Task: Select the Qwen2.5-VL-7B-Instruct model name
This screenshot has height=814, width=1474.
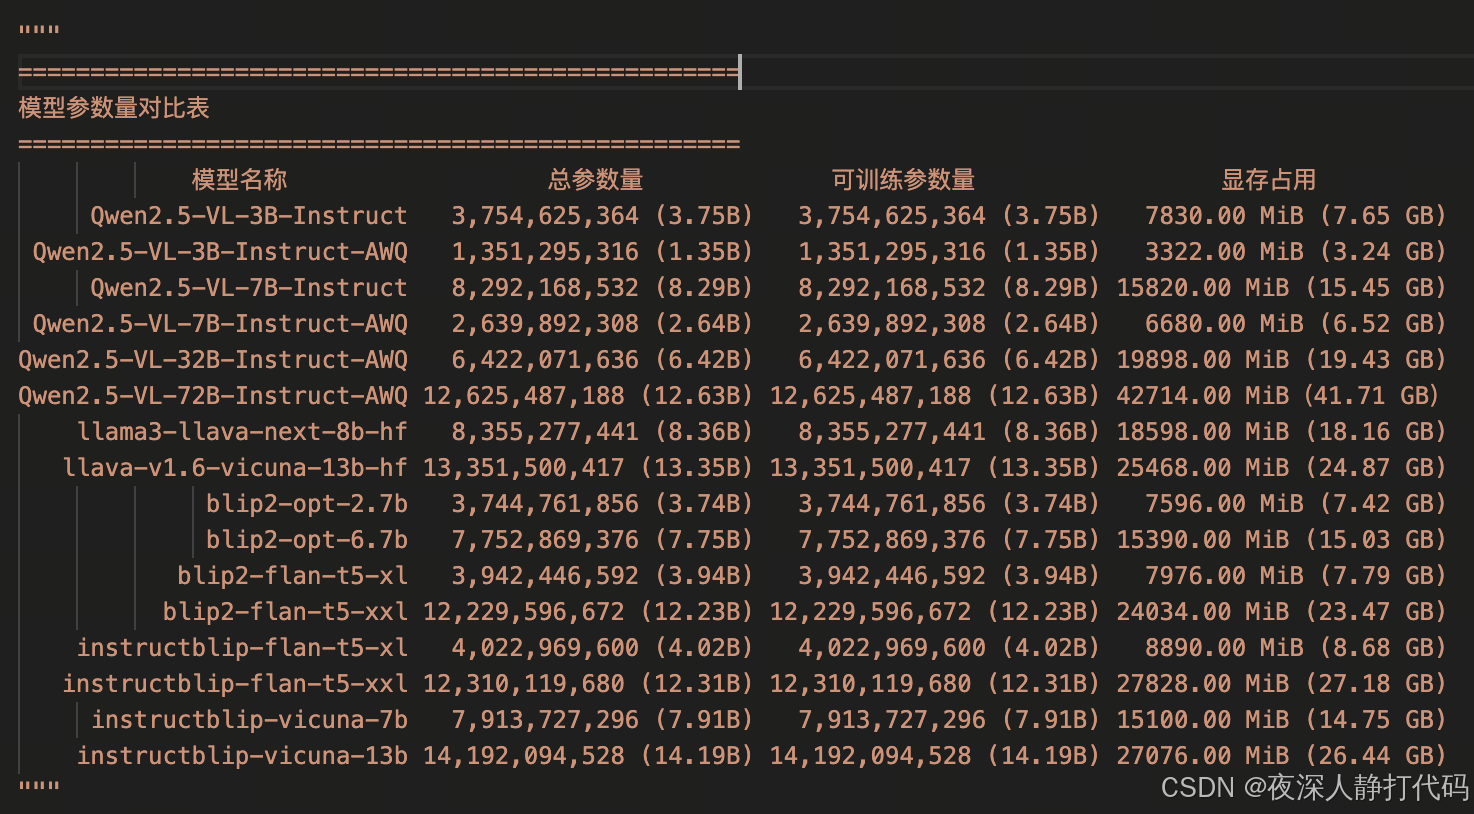Action: 249,288
